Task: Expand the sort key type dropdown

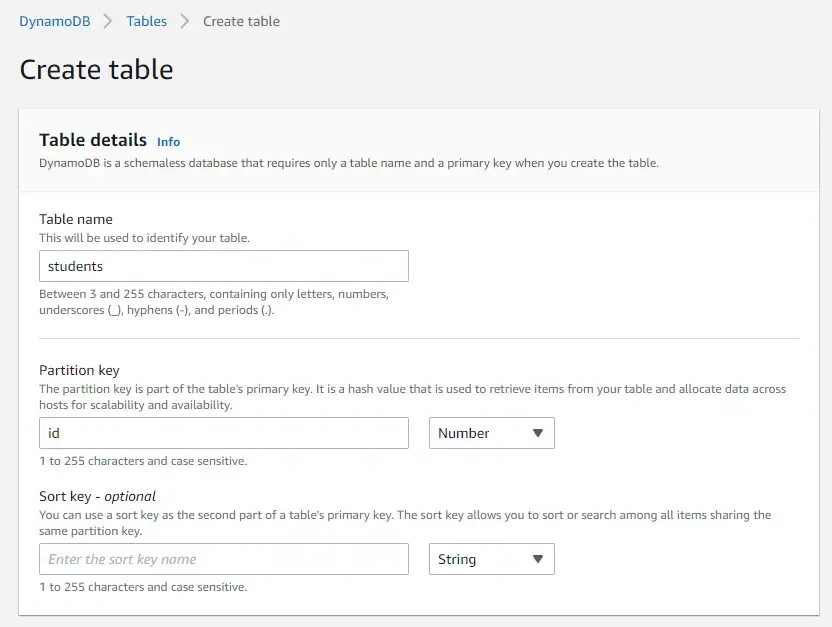Action: tap(491, 559)
